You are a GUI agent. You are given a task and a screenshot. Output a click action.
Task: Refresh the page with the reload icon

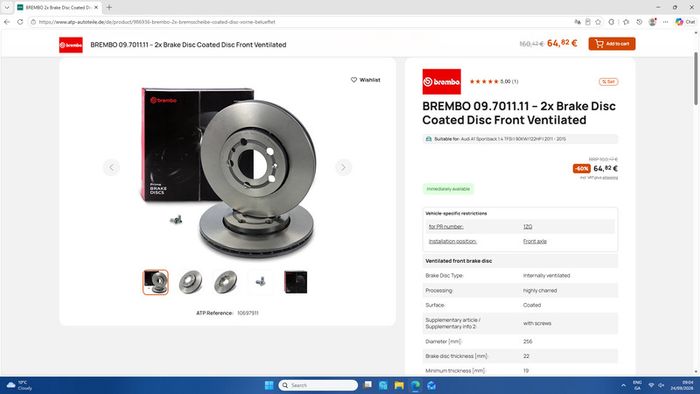click(20, 22)
